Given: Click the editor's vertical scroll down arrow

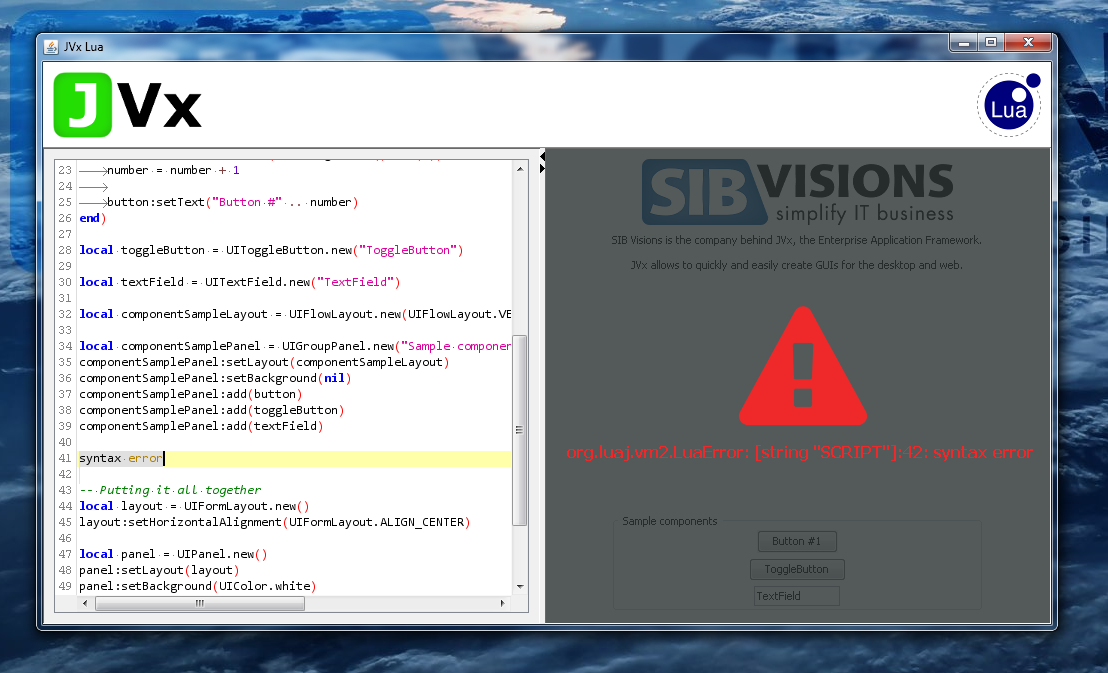Looking at the screenshot, I should pos(520,587).
